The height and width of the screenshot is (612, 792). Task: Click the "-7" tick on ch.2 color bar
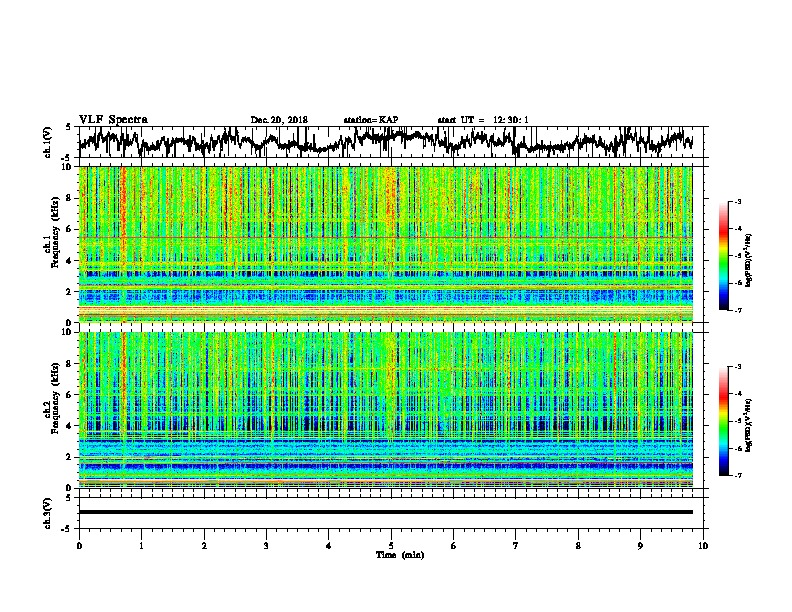pos(738,476)
